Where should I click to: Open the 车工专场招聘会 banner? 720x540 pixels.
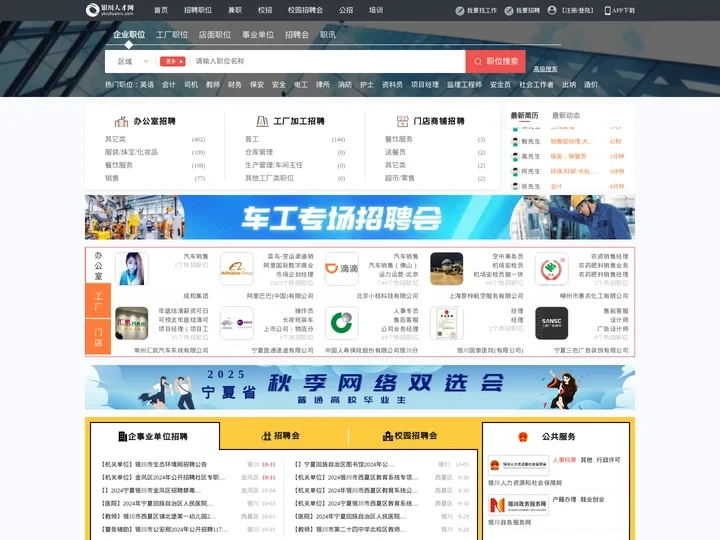point(359,217)
